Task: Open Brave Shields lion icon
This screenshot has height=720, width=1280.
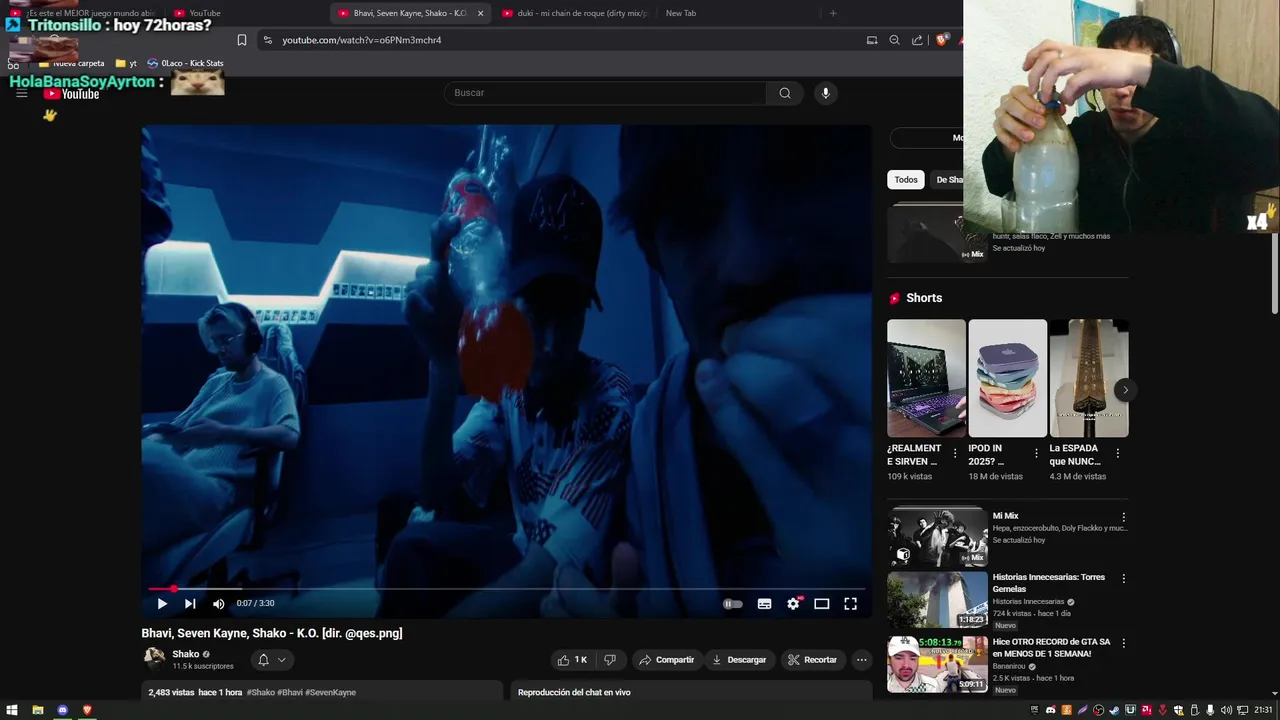Action: point(941,40)
